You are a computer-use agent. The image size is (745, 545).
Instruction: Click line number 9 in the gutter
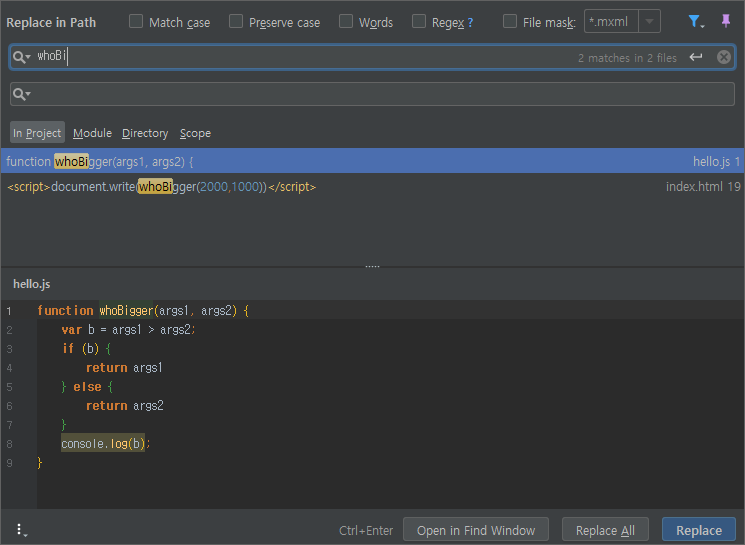9,462
